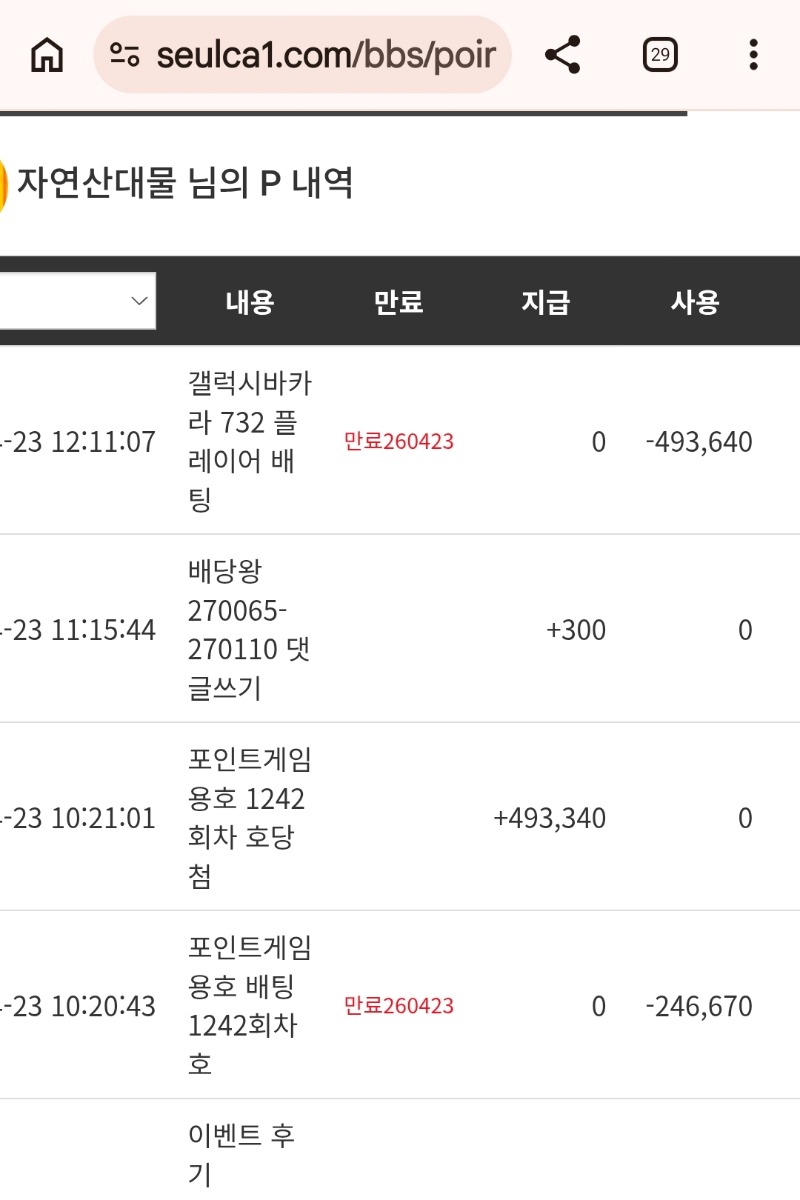
Task: Tap the 지급 column header
Action: pos(545,302)
